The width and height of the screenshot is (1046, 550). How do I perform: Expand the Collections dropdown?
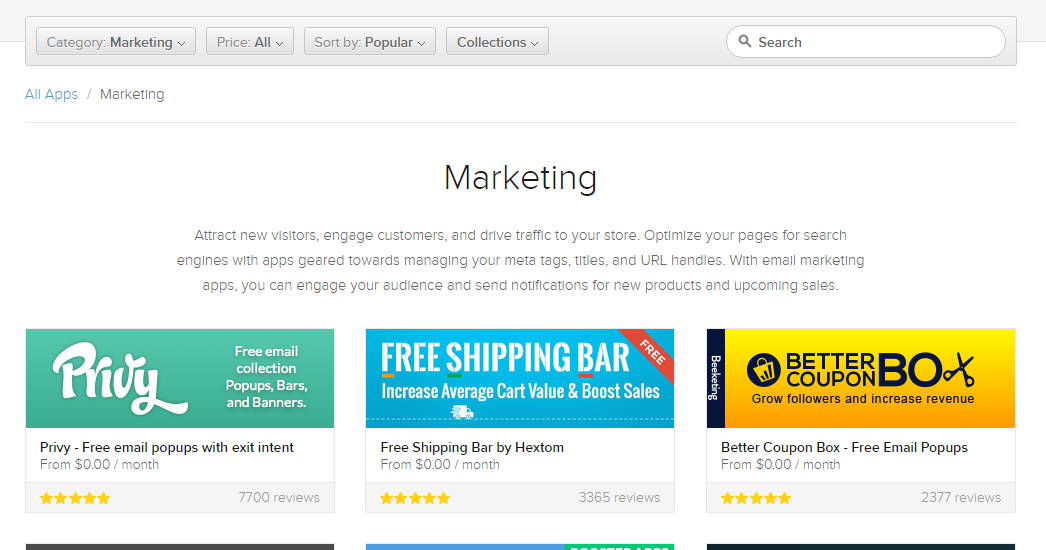point(497,41)
